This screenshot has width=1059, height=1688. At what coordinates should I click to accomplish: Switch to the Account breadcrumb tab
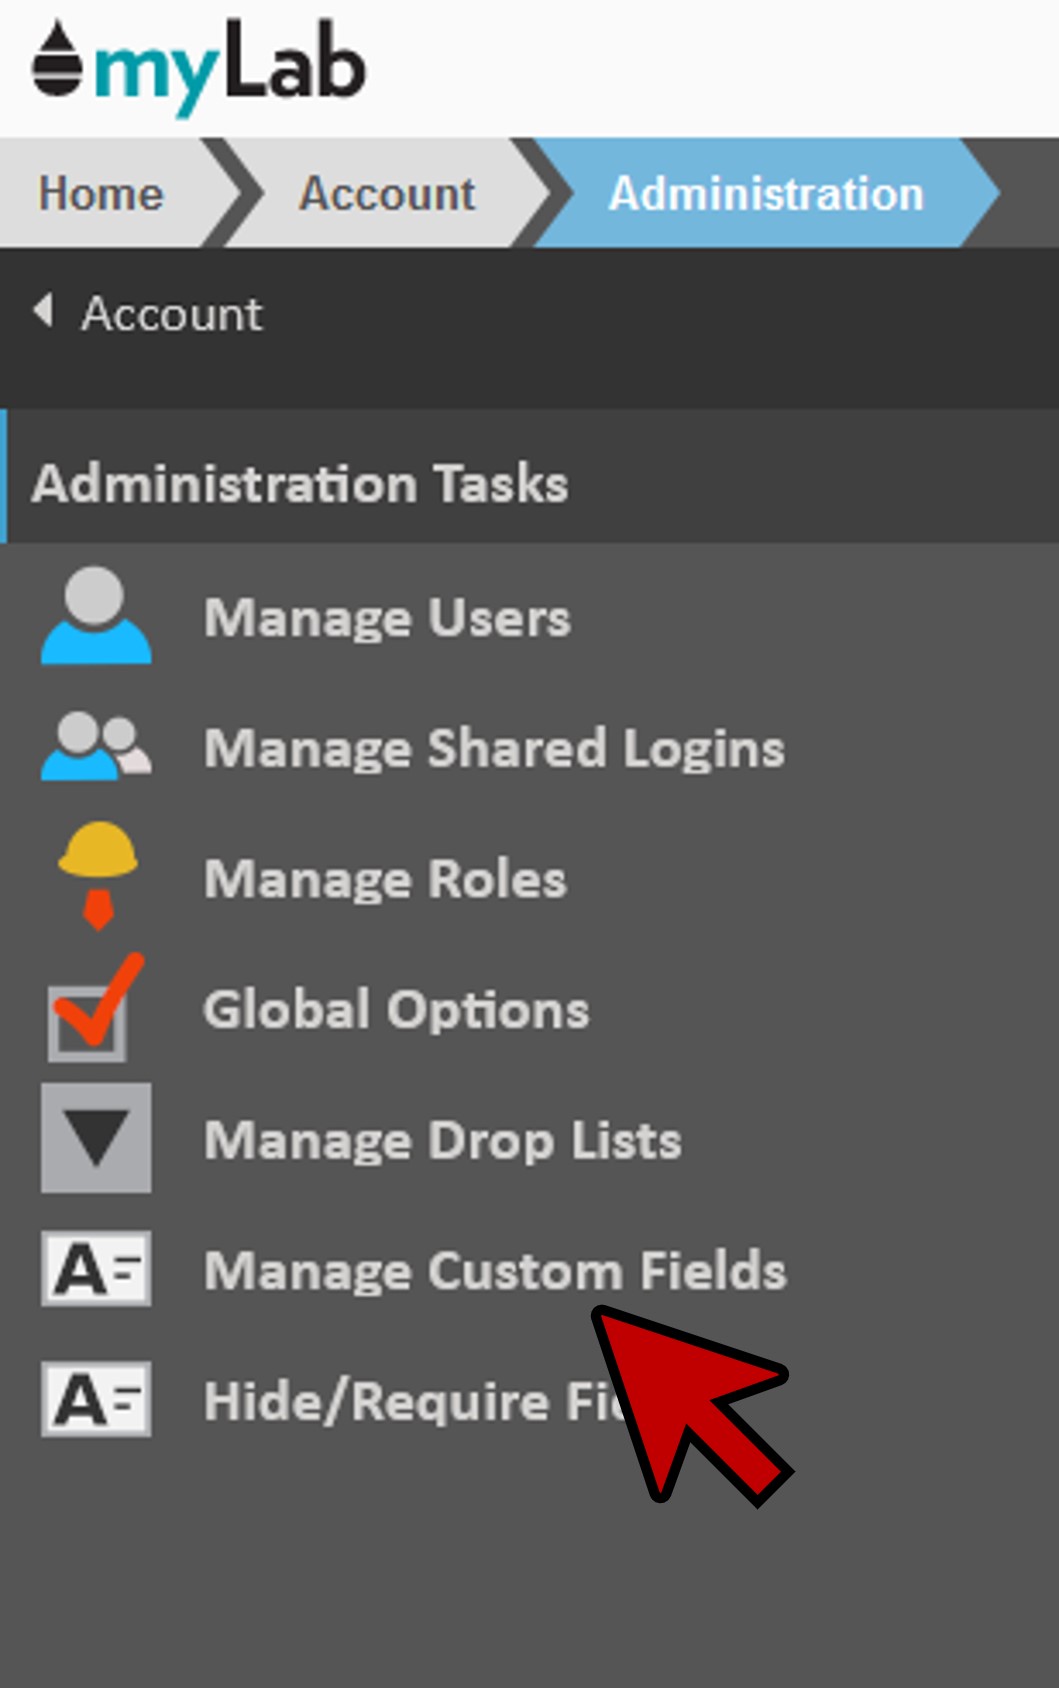point(387,194)
